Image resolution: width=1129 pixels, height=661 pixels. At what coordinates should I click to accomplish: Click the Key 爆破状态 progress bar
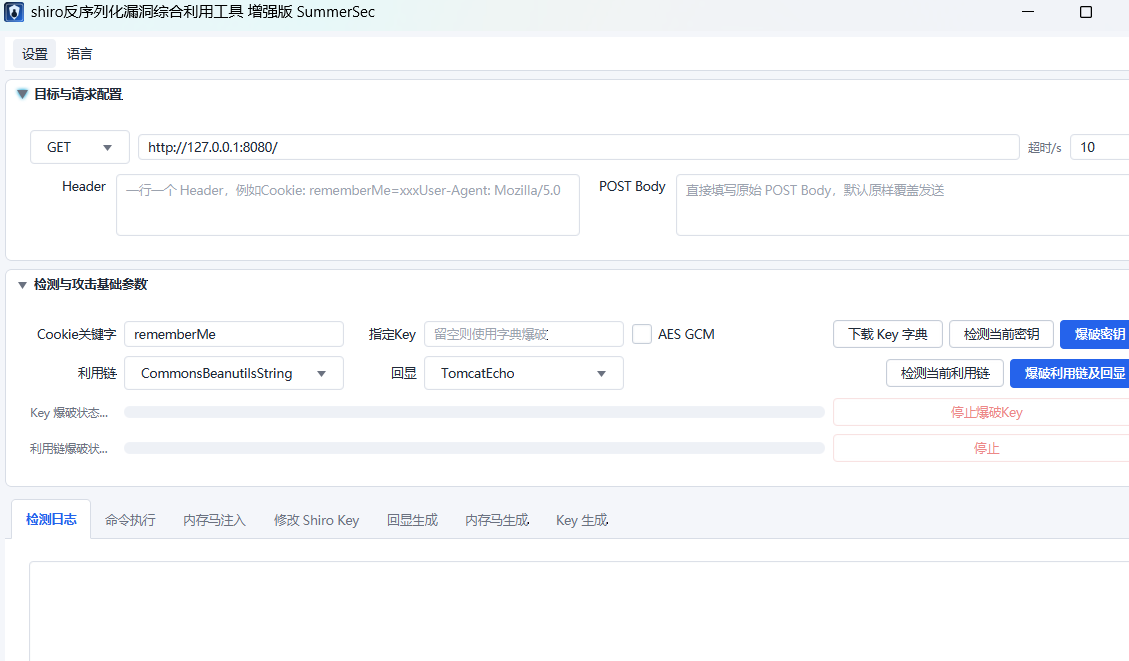[x=474, y=412]
